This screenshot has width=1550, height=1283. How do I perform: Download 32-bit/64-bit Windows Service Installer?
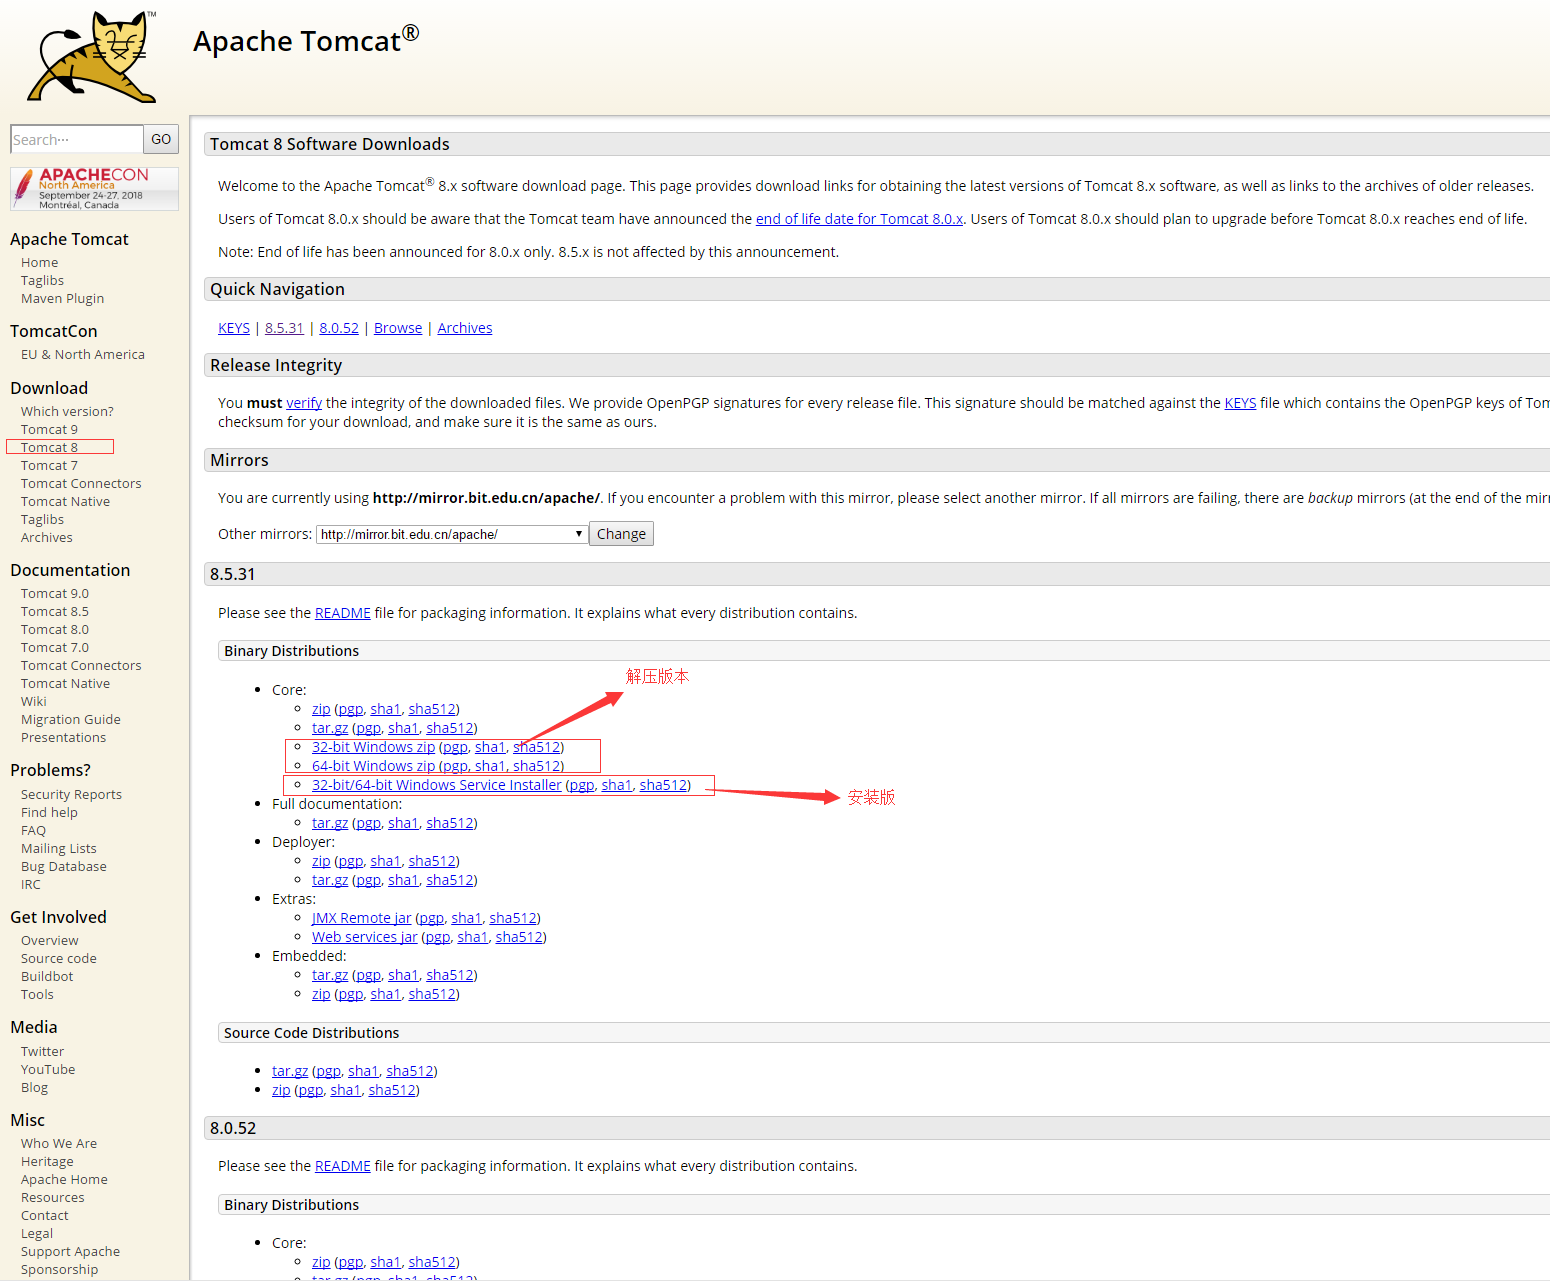[437, 785]
